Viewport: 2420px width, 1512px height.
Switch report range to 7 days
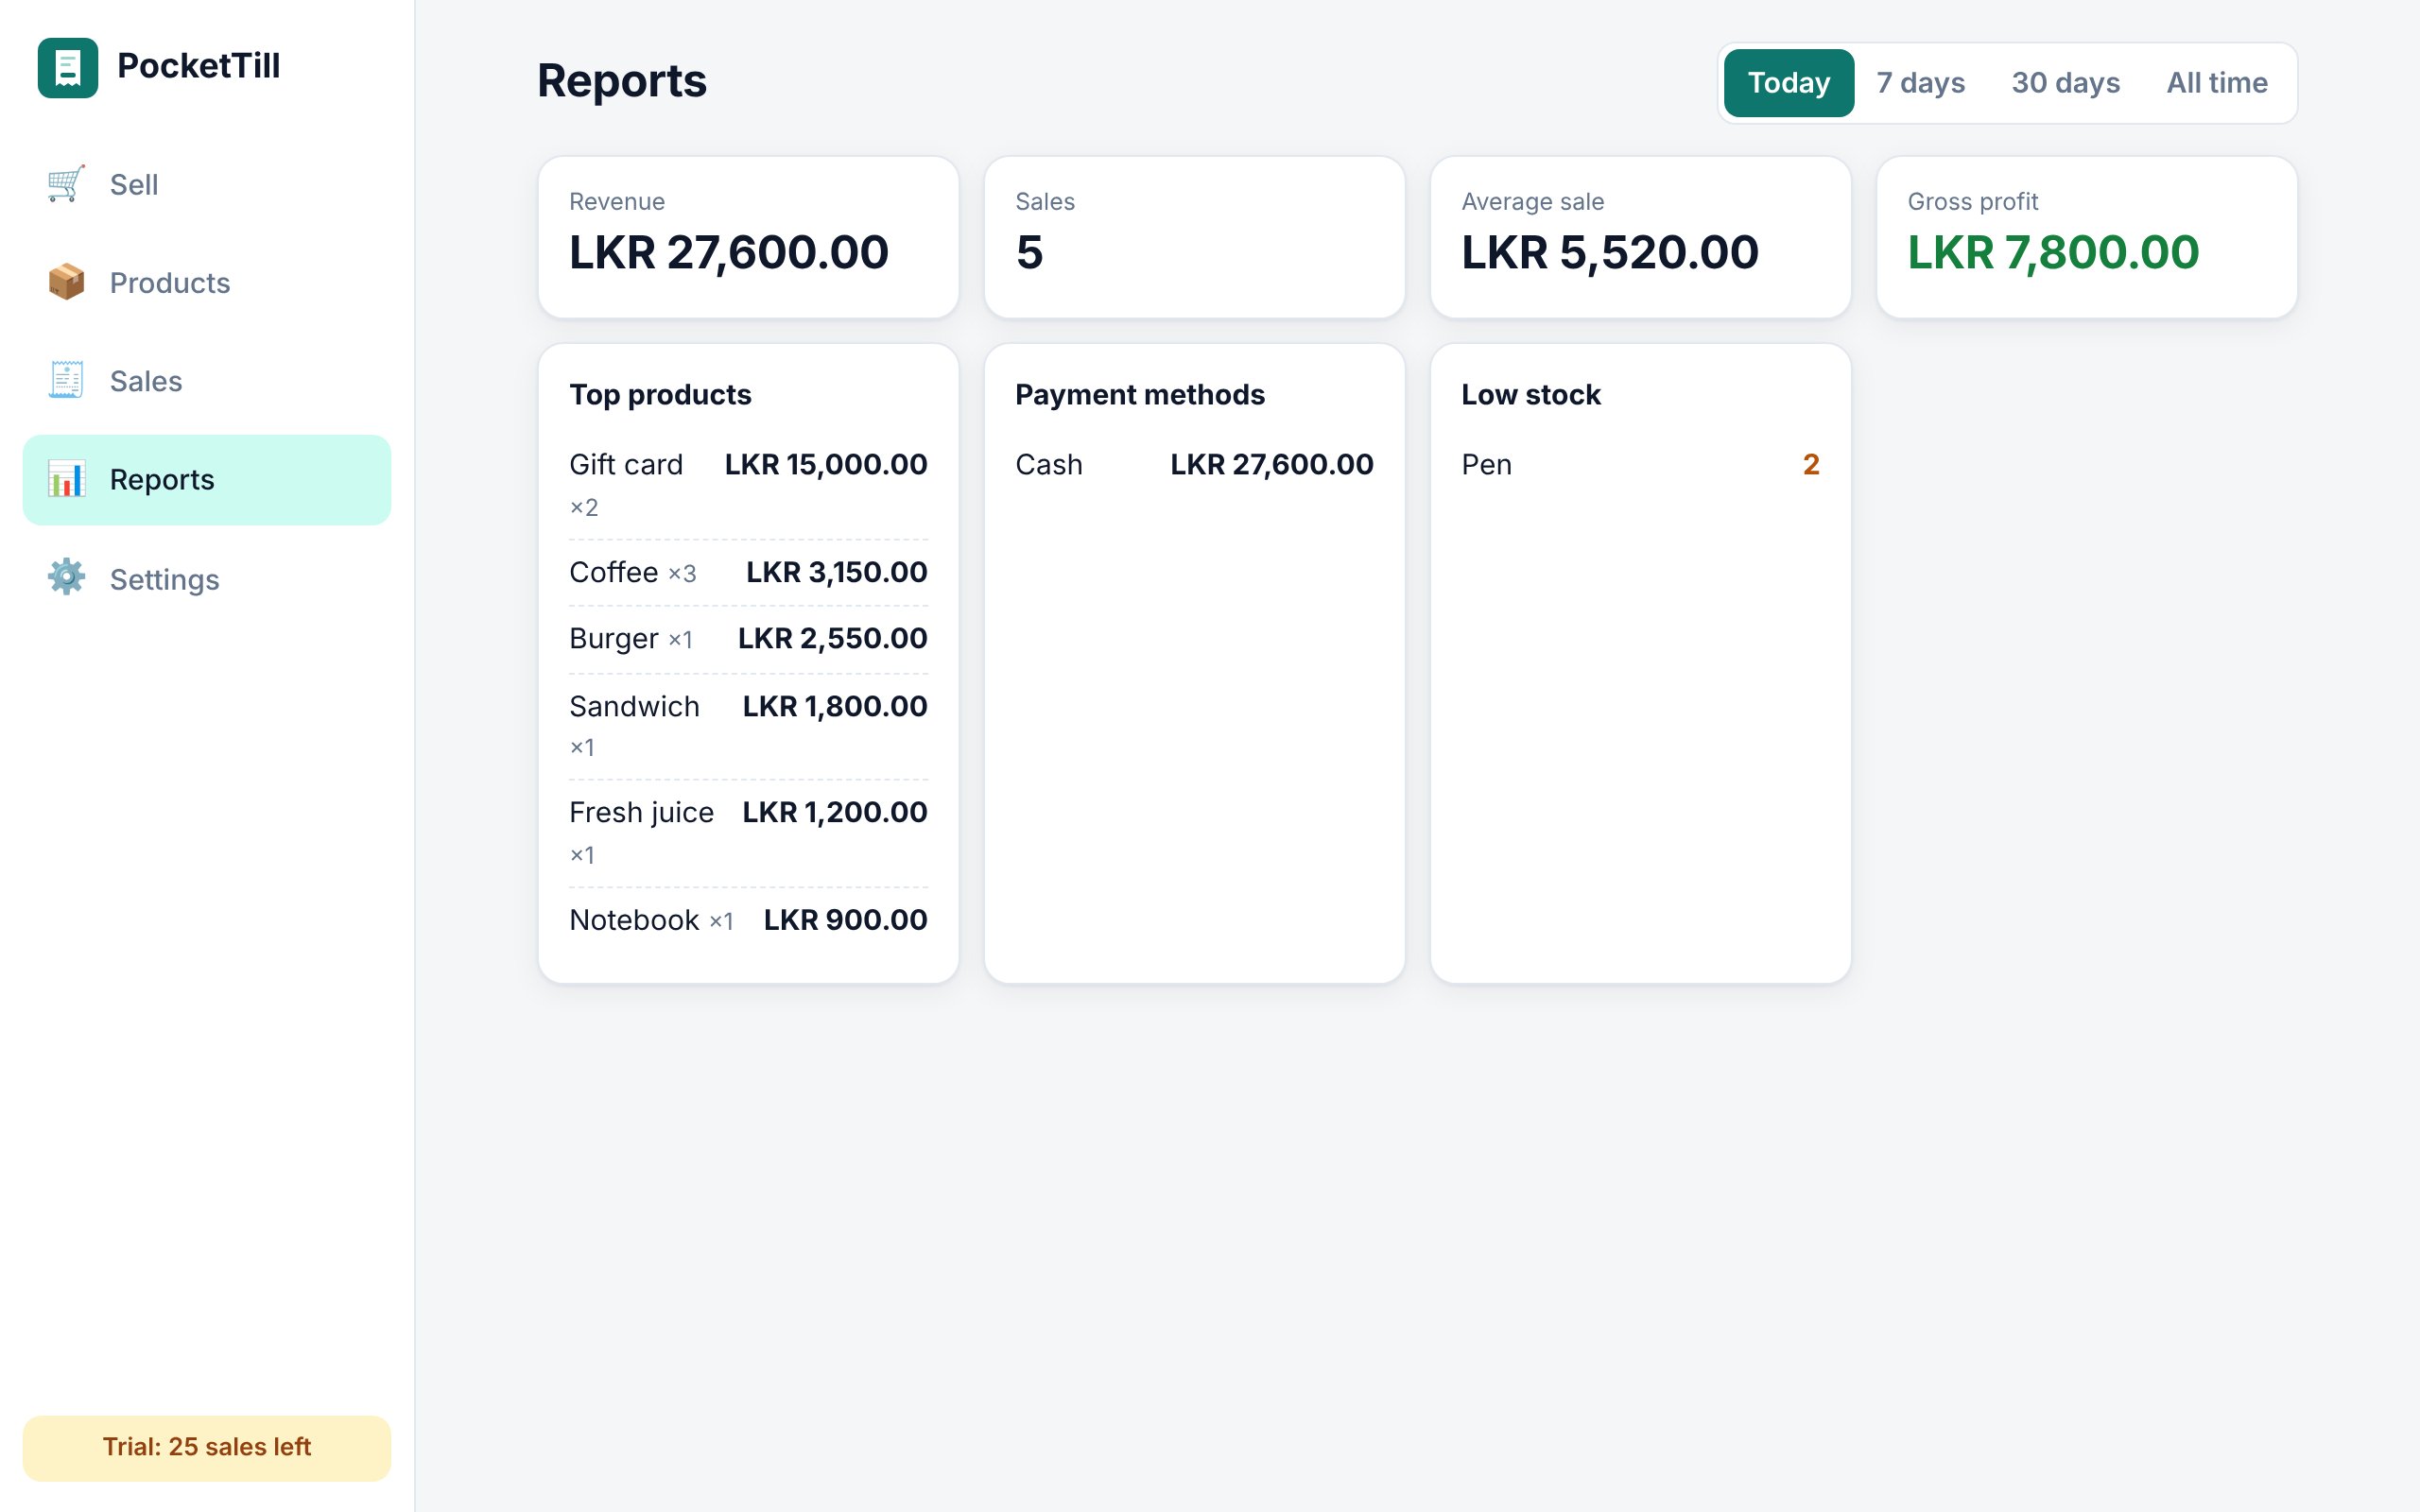click(x=1920, y=83)
